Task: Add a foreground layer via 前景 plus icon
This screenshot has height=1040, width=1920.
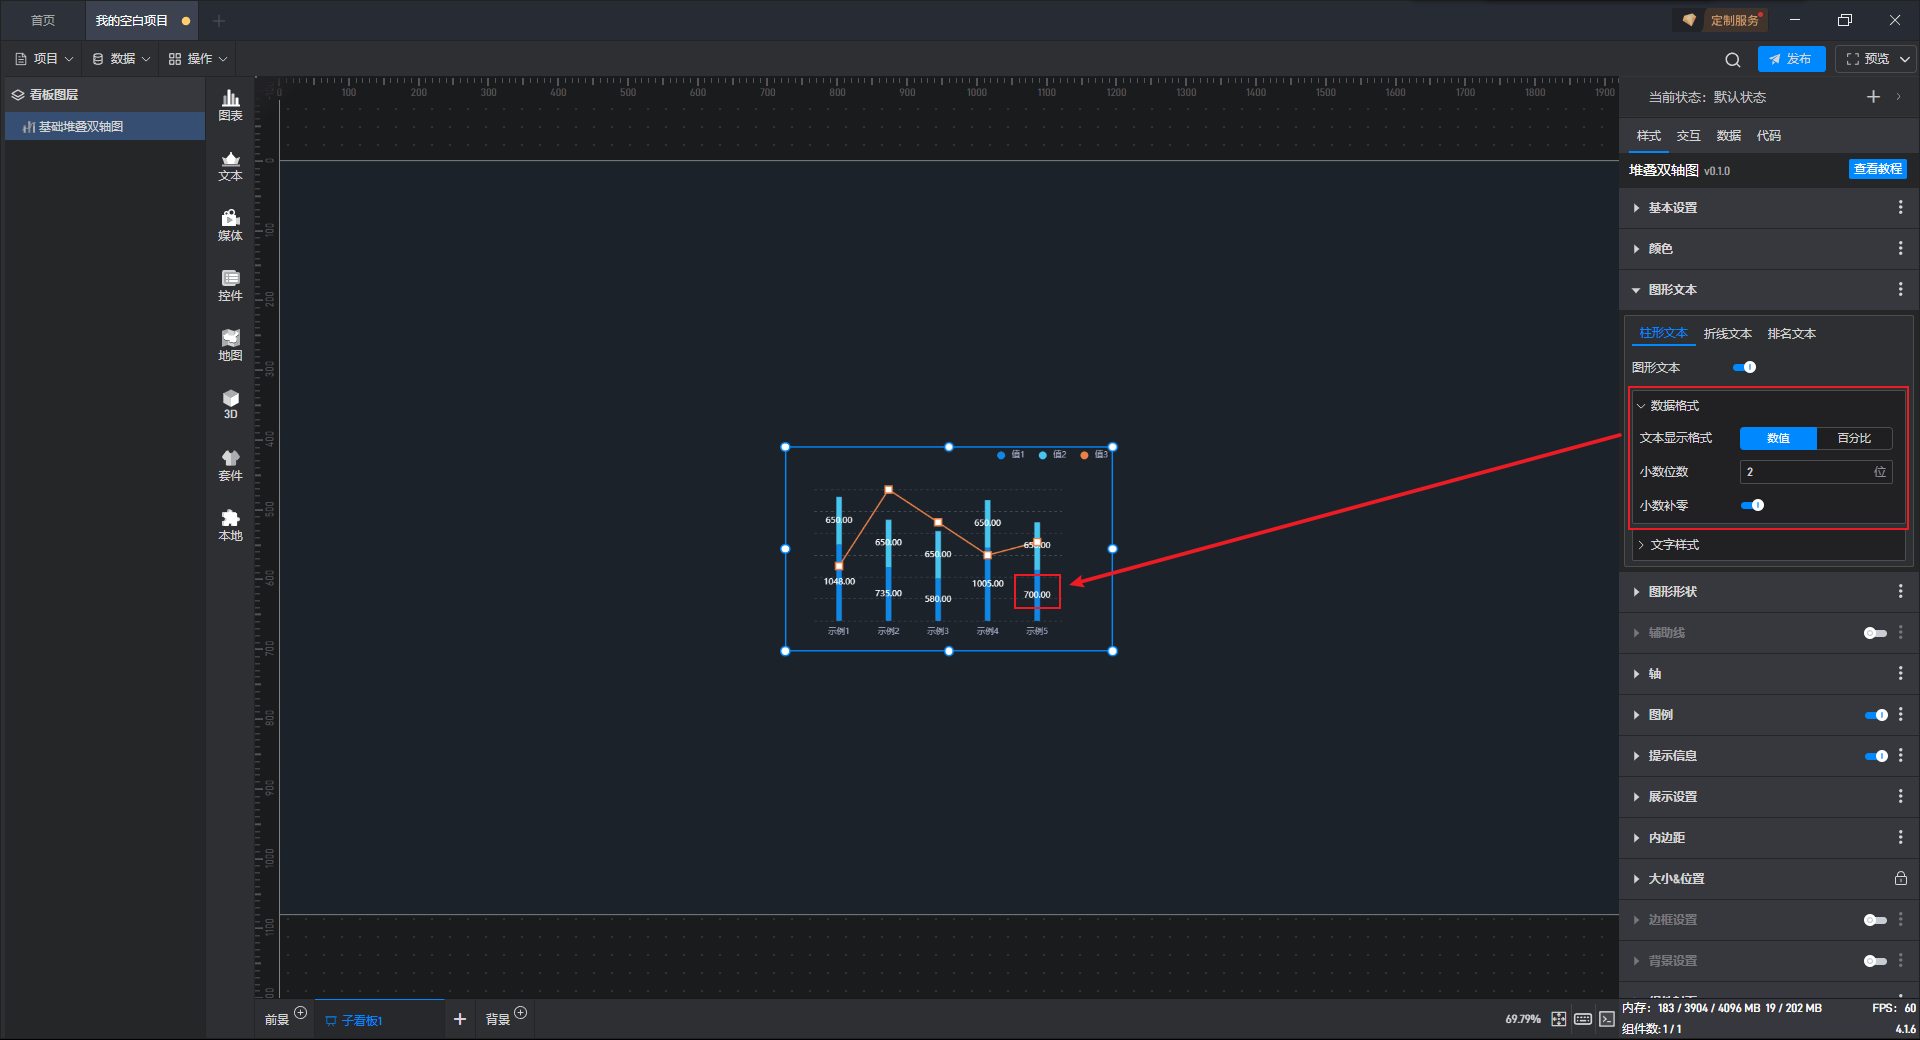Action: click(x=300, y=1013)
